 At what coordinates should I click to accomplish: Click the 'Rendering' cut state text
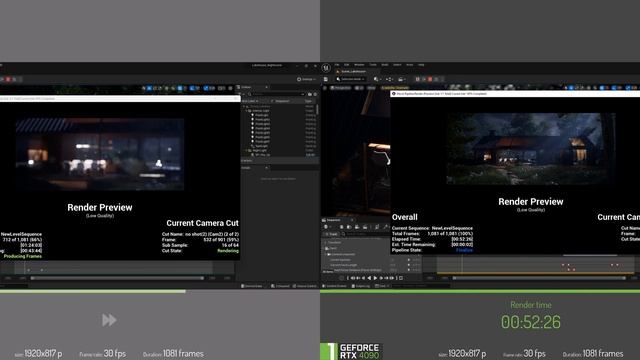[228, 251]
